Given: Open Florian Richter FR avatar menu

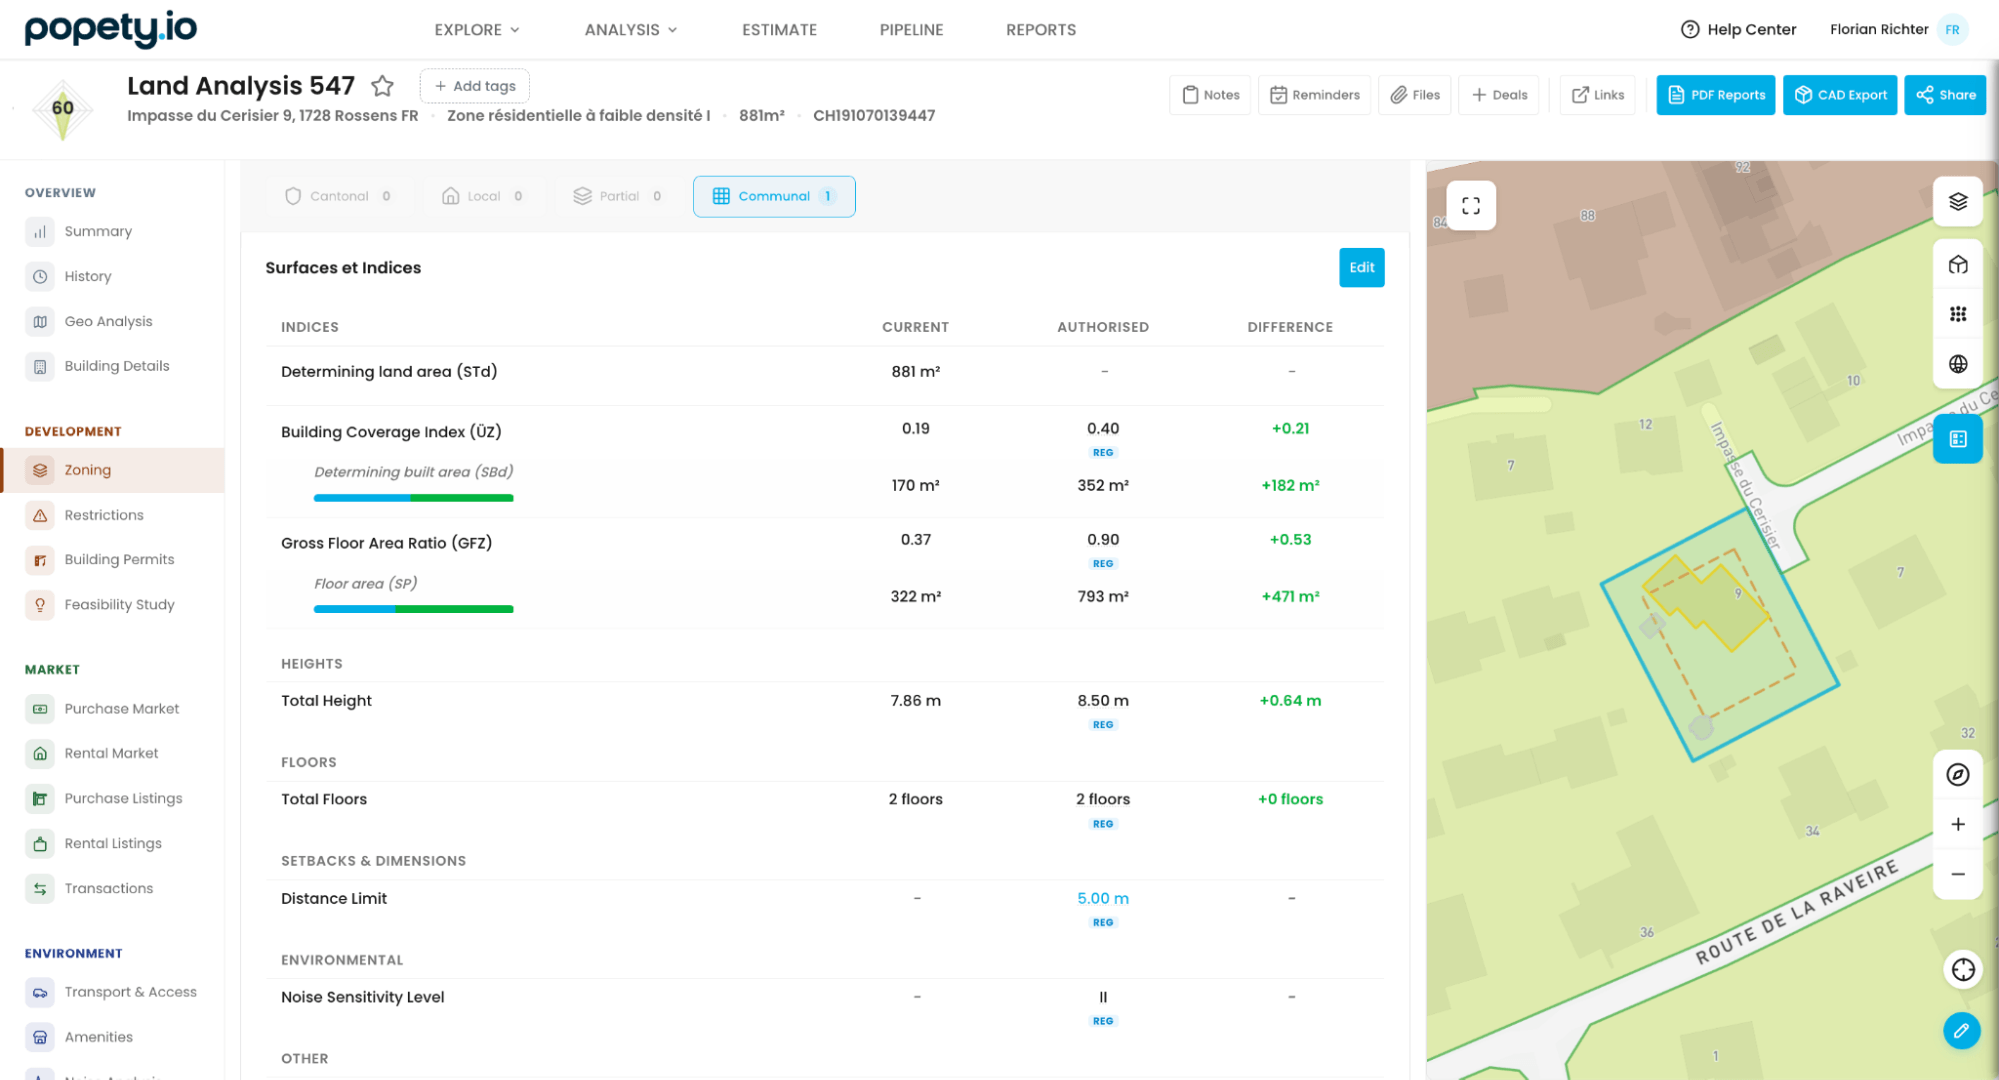Looking at the screenshot, I should click(1952, 29).
